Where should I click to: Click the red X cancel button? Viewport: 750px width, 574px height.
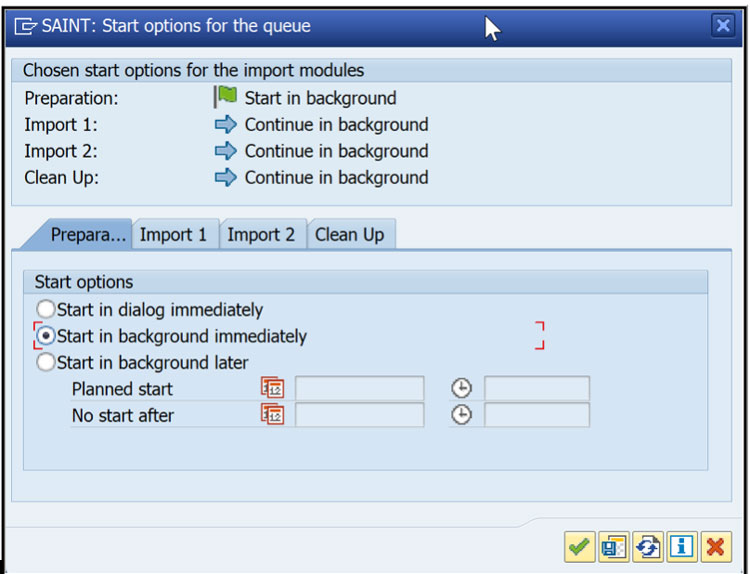point(716,546)
